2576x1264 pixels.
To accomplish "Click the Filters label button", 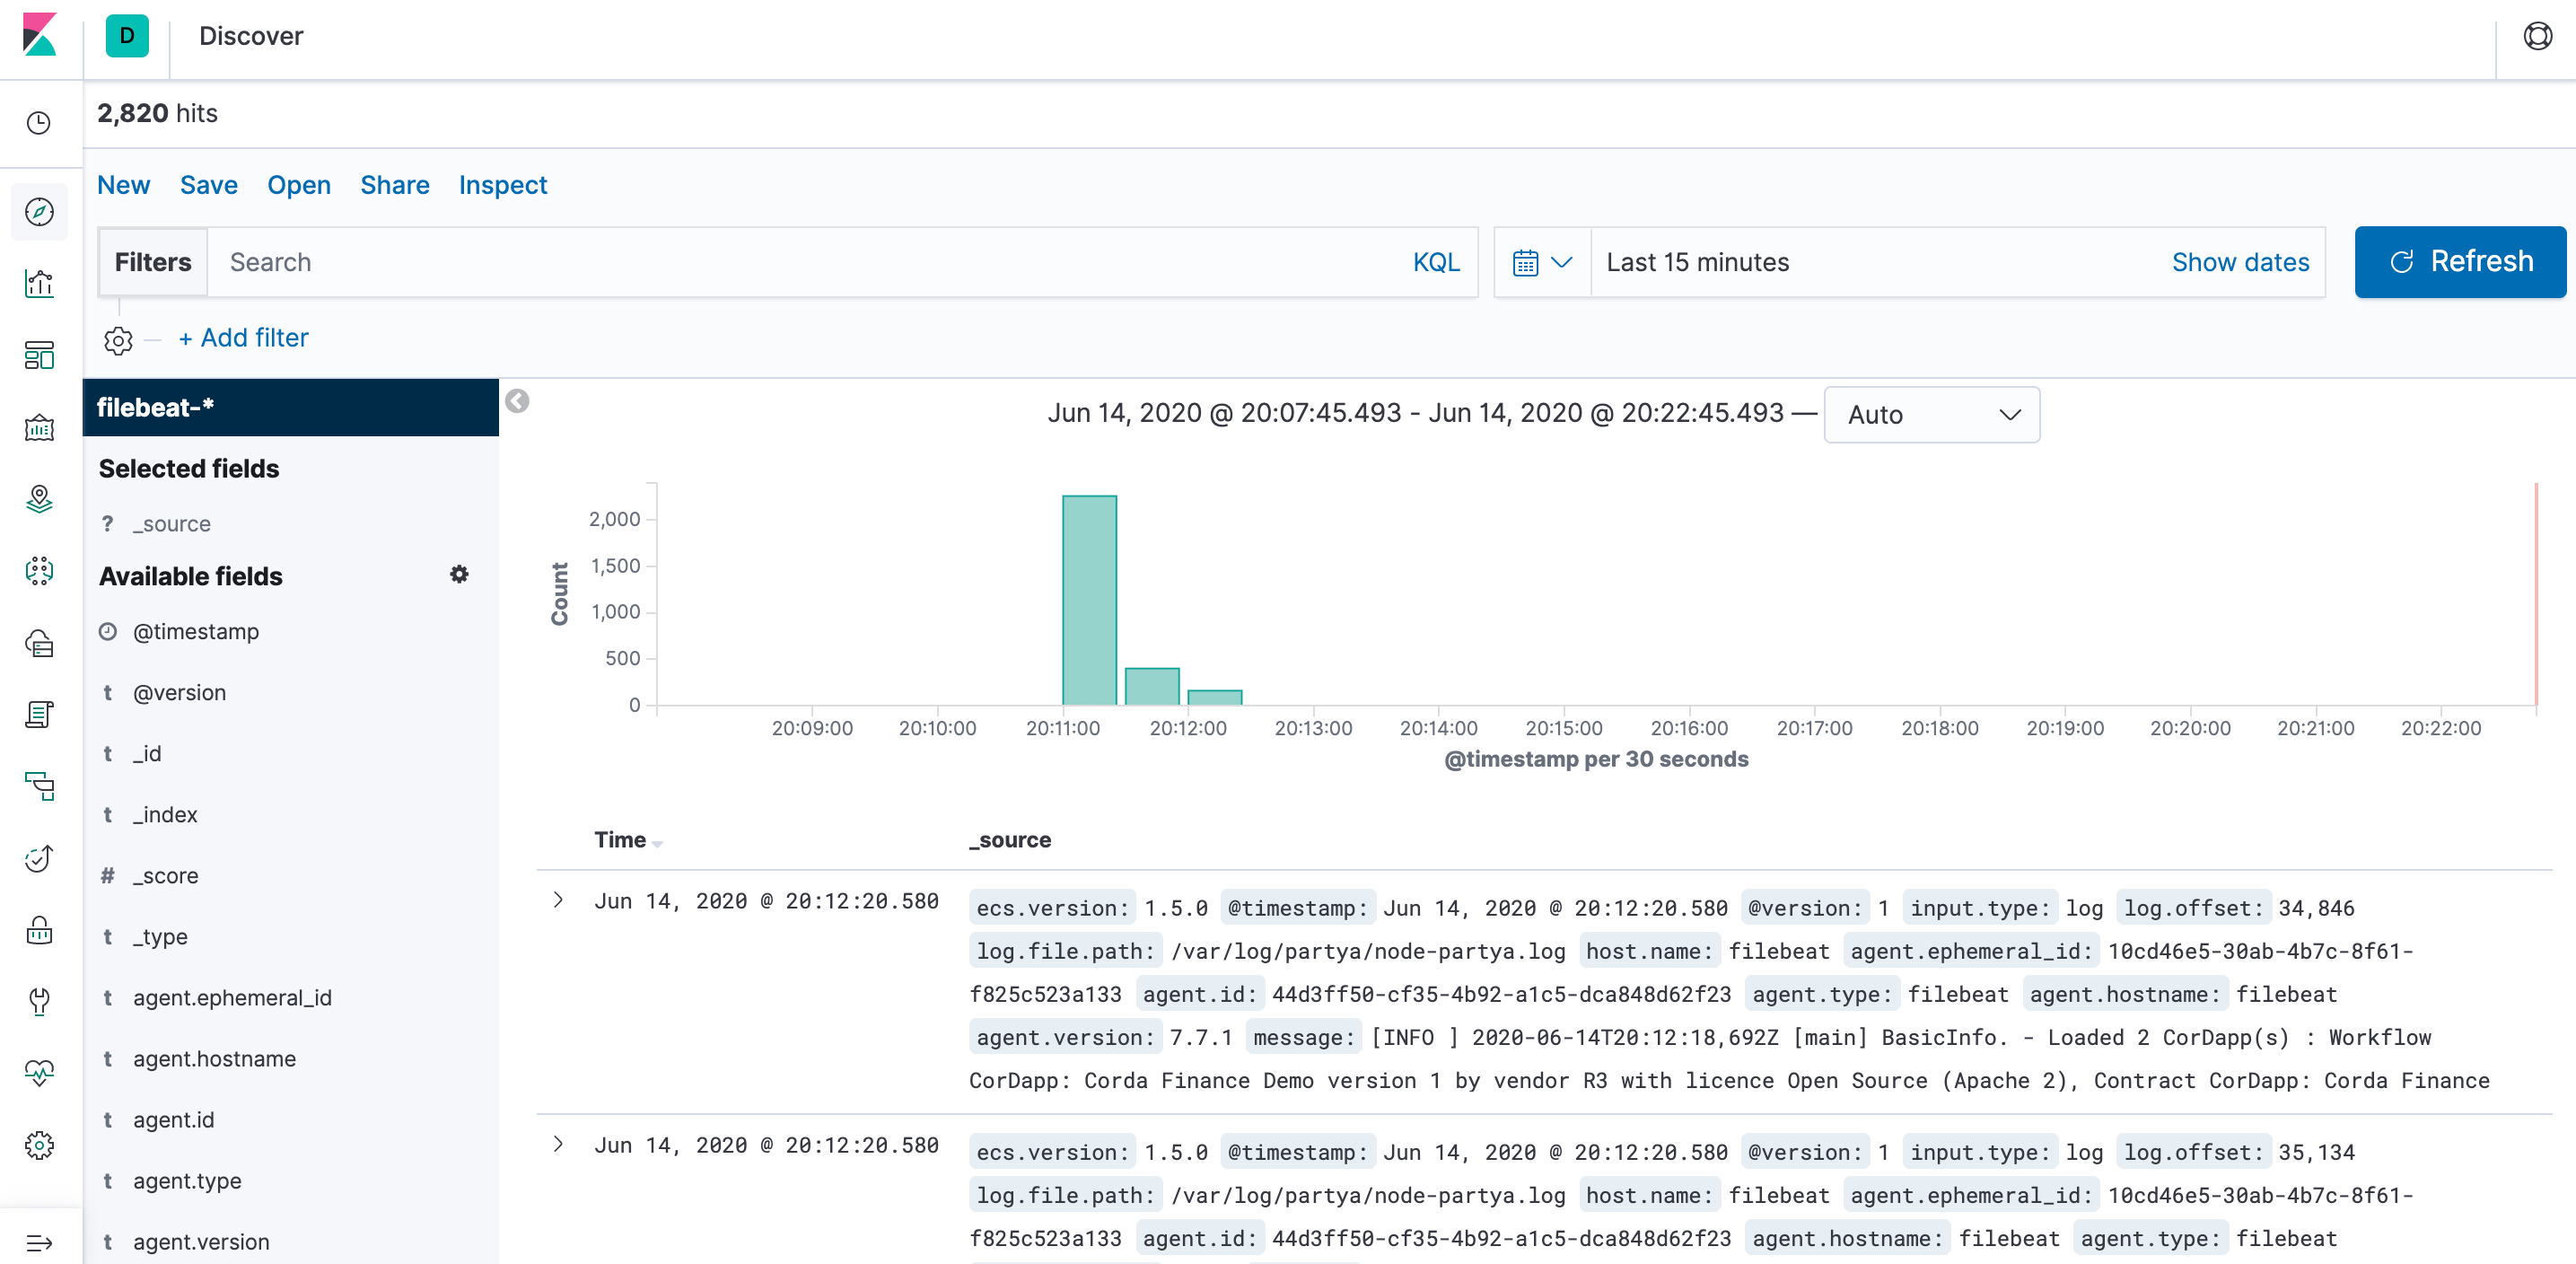I will 153,262.
